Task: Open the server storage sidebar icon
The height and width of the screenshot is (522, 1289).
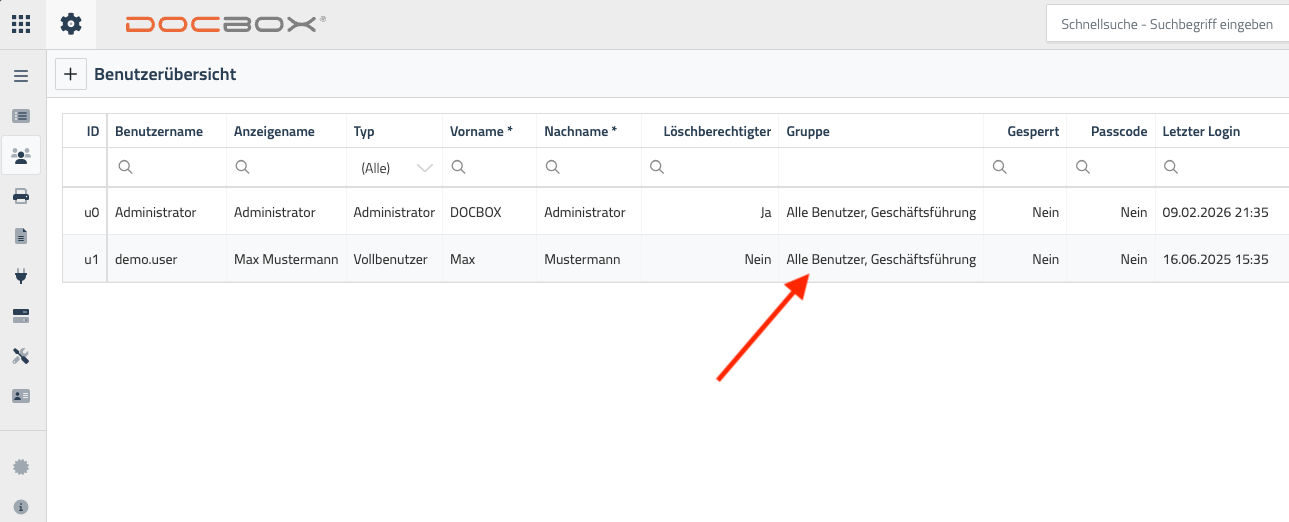Action: (x=21, y=316)
